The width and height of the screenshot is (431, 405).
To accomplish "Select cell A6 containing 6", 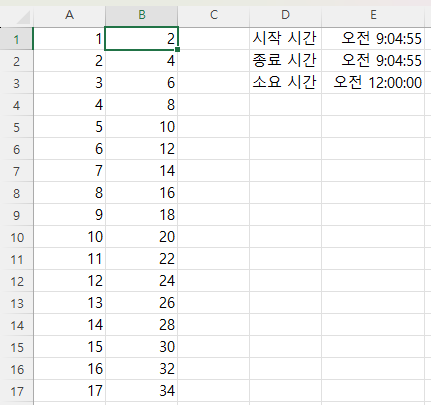I will 69,149.
